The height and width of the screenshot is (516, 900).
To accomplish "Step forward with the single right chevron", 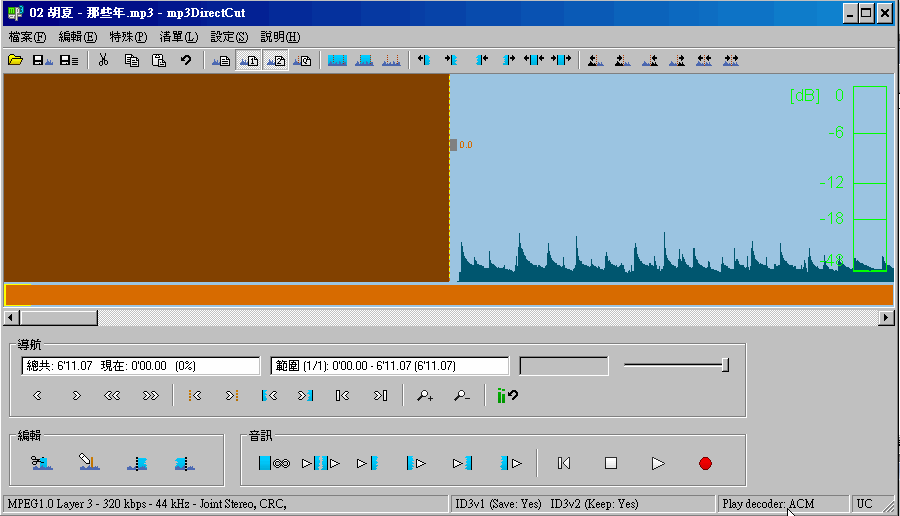I will (x=76, y=395).
